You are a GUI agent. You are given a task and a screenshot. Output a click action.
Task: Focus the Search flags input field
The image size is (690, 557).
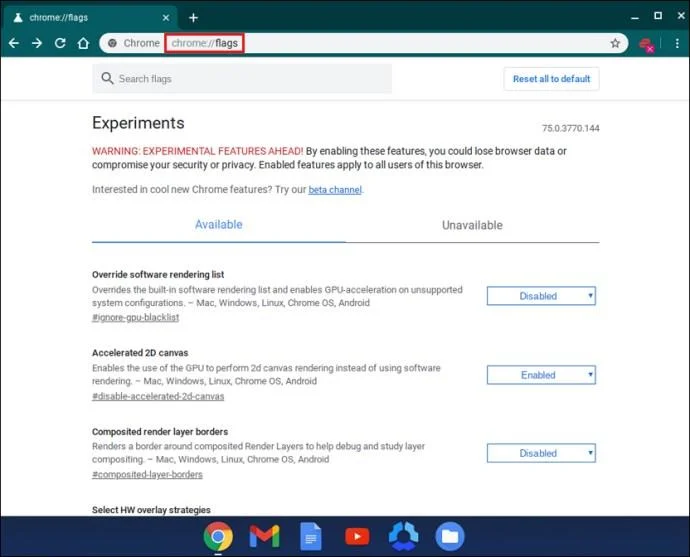[x=242, y=79]
